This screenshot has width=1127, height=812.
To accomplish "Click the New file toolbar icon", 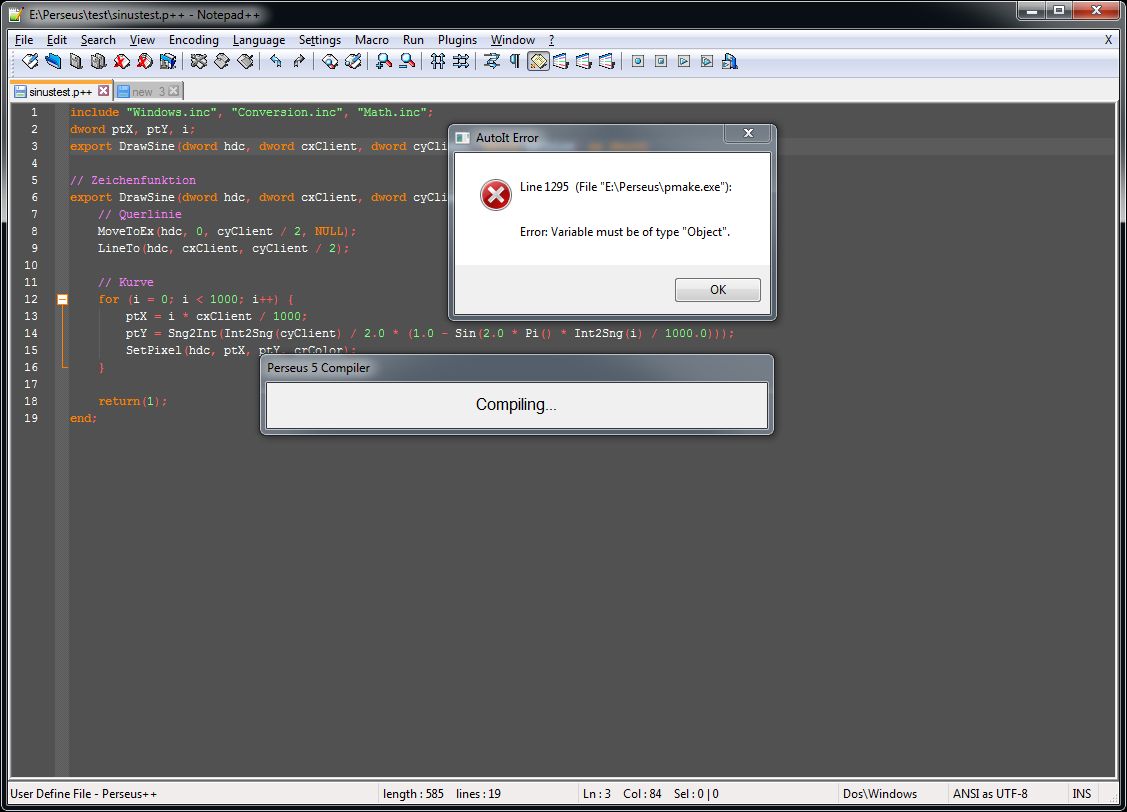I will click(x=30, y=62).
